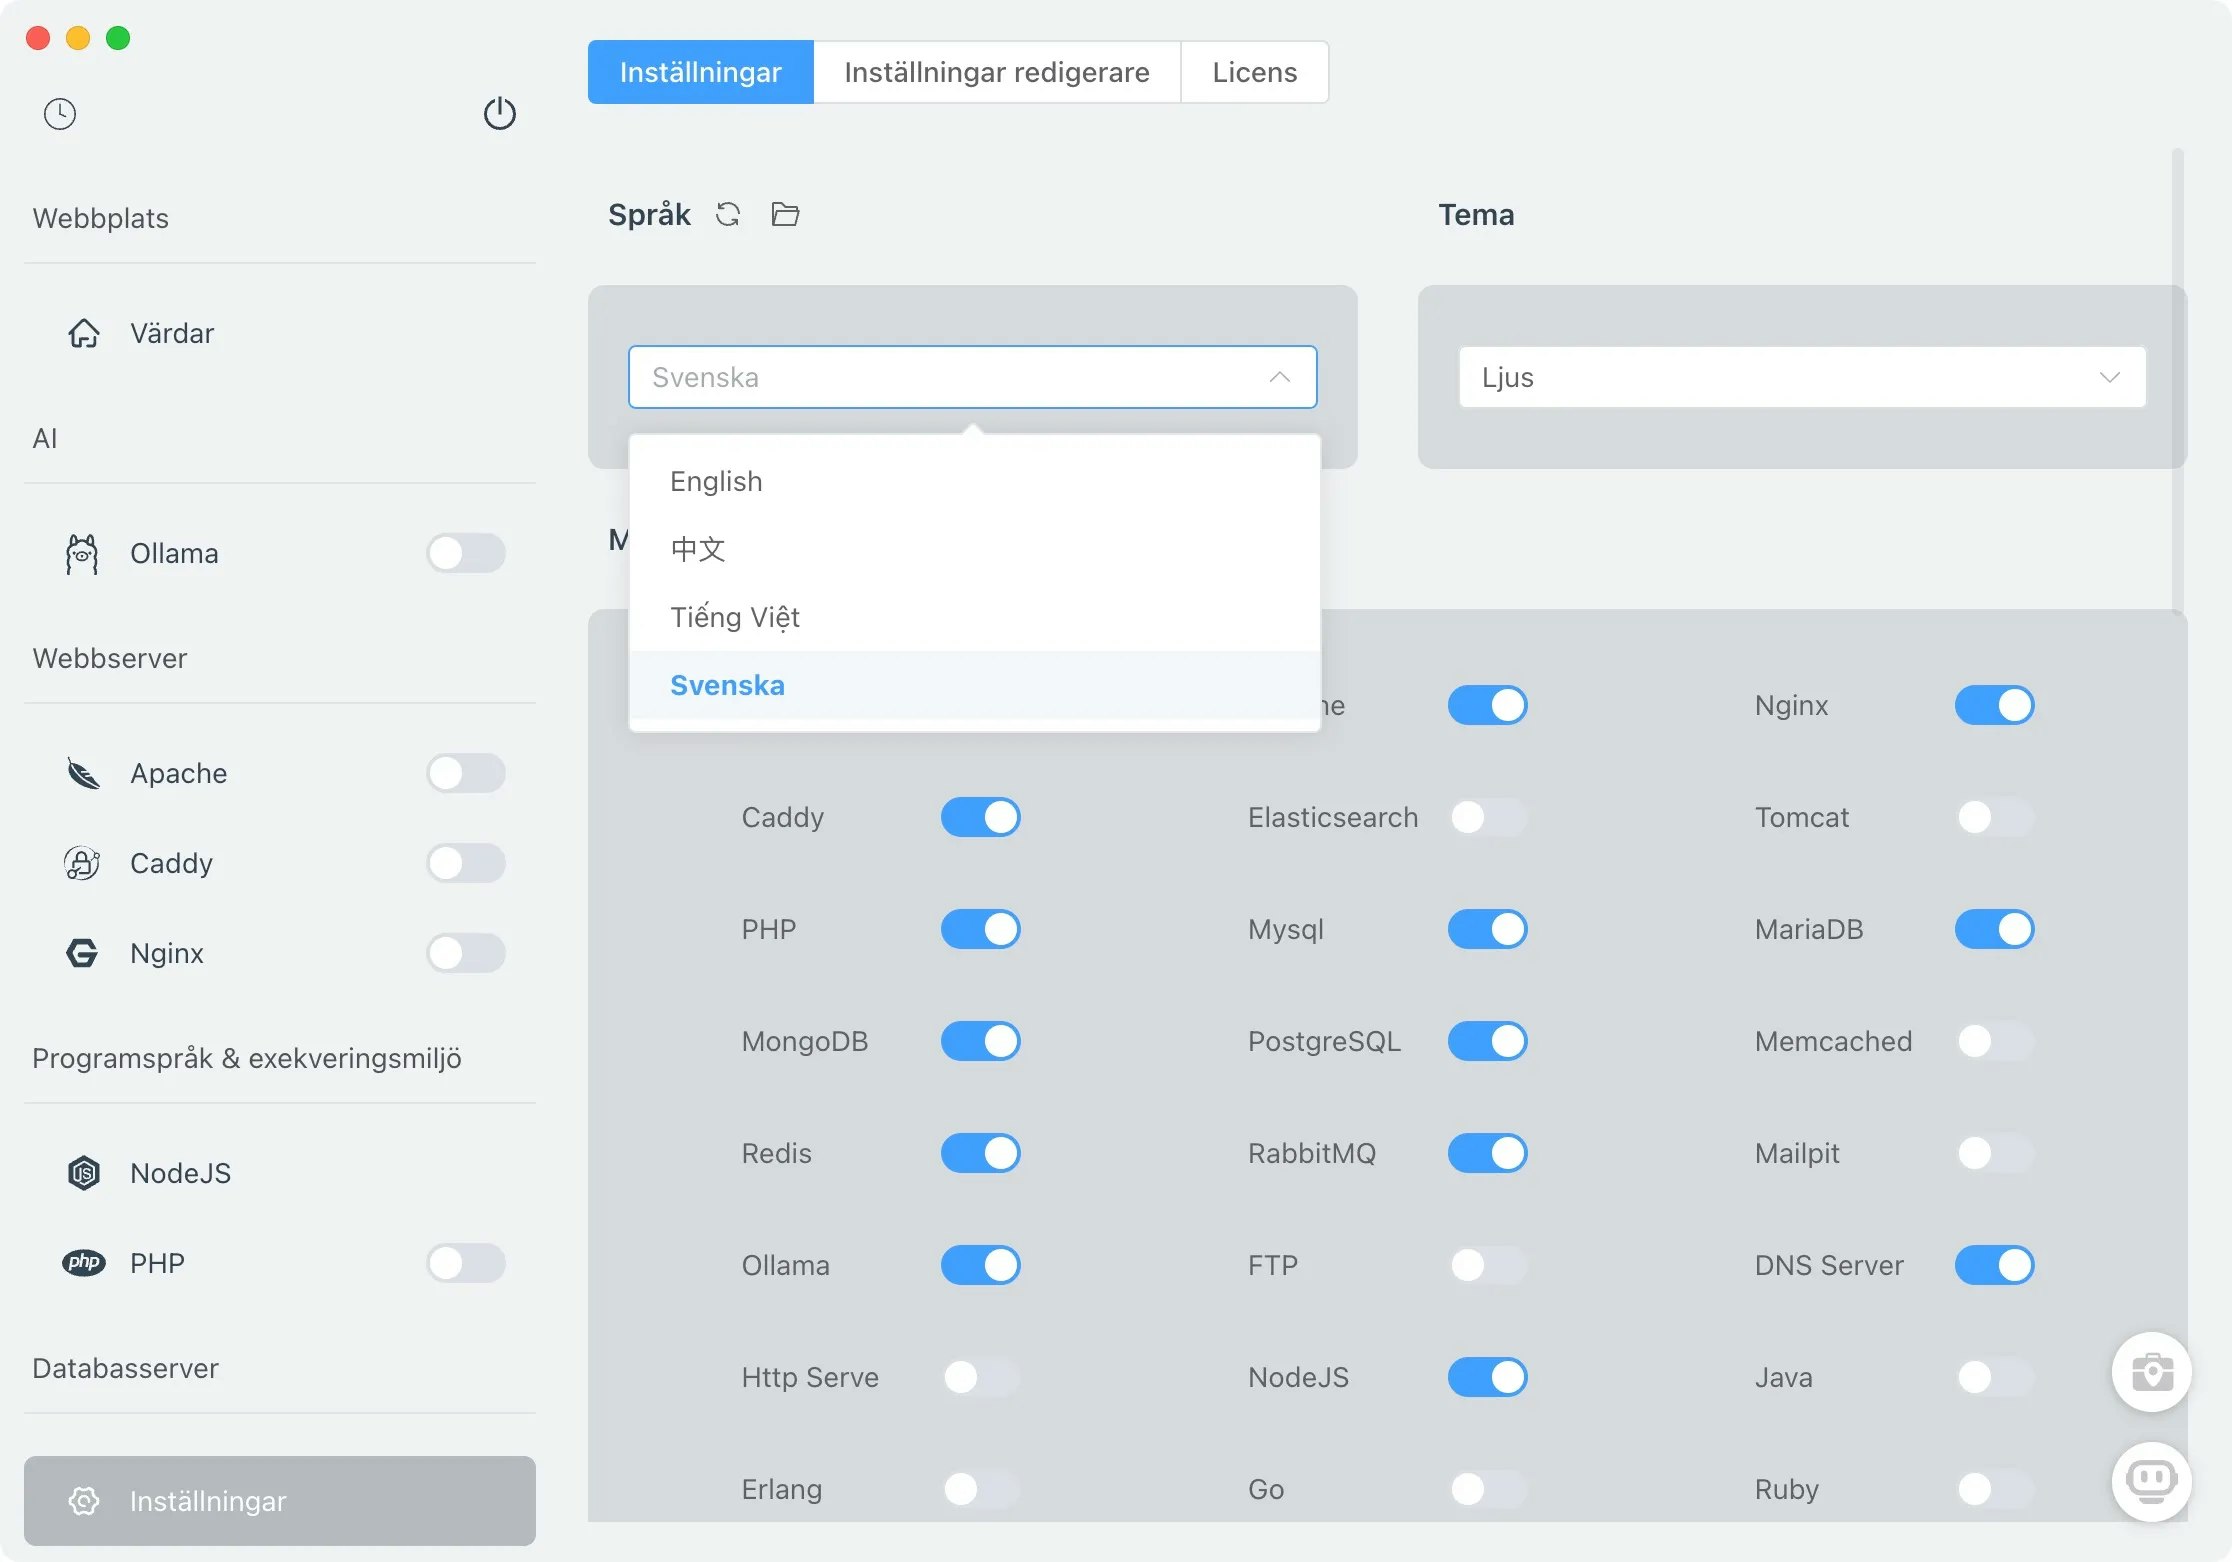2232x1562 pixels.
Task: Open the Licens tab
Action: (1255, 72)
